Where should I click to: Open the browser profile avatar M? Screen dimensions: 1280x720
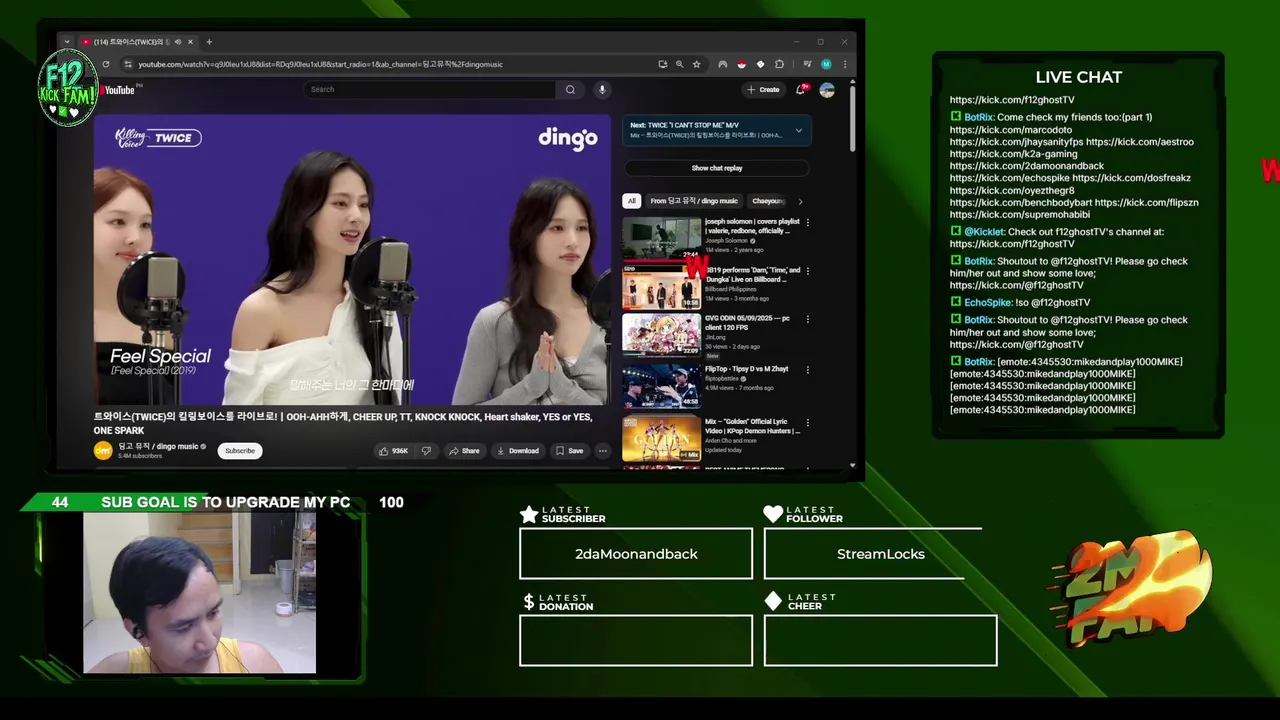[x=826, y=64]
